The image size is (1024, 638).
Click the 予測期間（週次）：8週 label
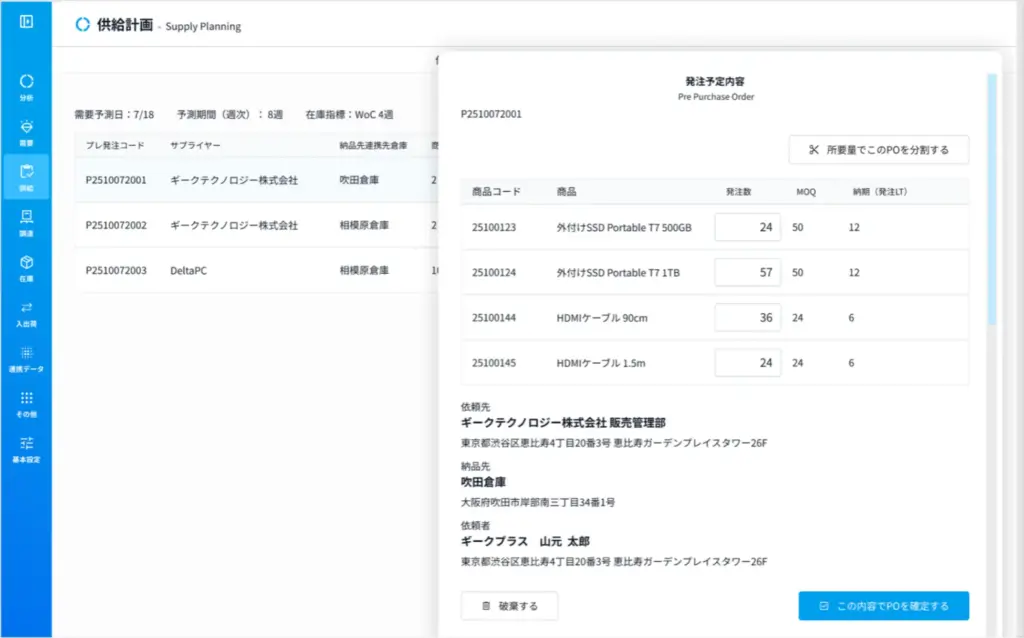tap(229, 114)
